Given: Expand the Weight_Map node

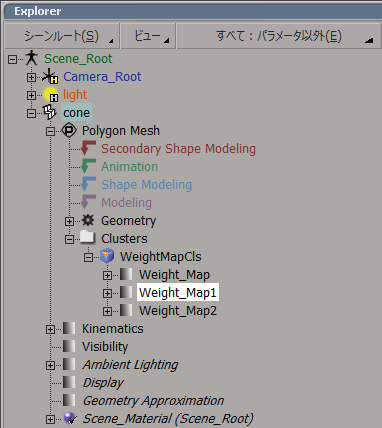Looking at the screenshot, I should [x=107, y=276].
